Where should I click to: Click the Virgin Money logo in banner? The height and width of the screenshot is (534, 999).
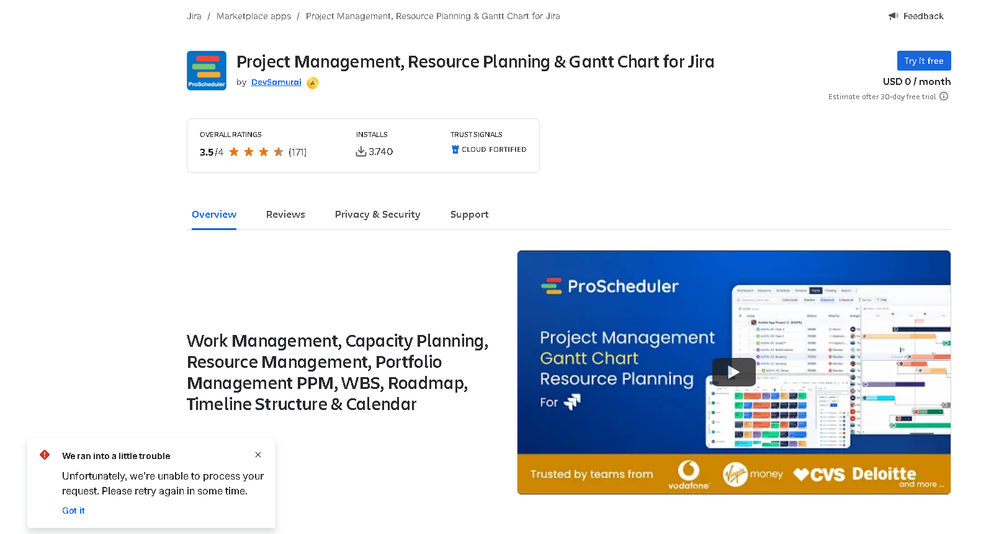click(x=752, y=474)
